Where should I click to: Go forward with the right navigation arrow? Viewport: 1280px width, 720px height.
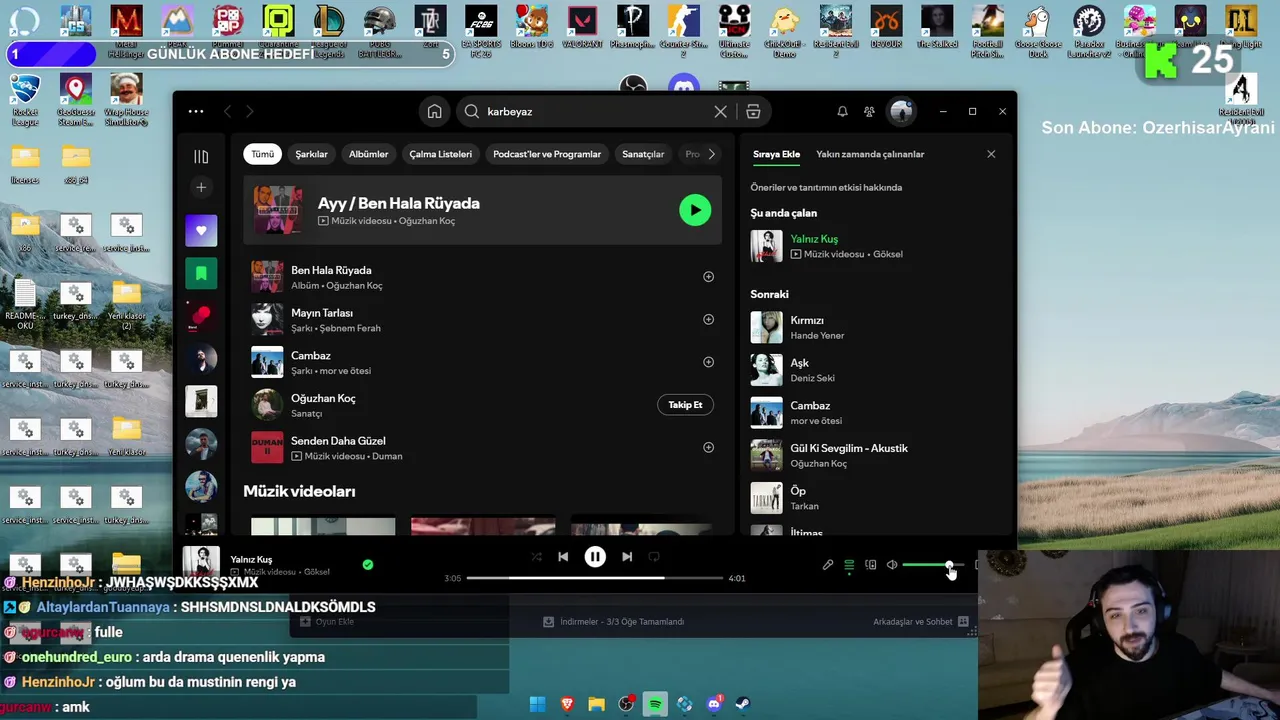tap(250, 112)
